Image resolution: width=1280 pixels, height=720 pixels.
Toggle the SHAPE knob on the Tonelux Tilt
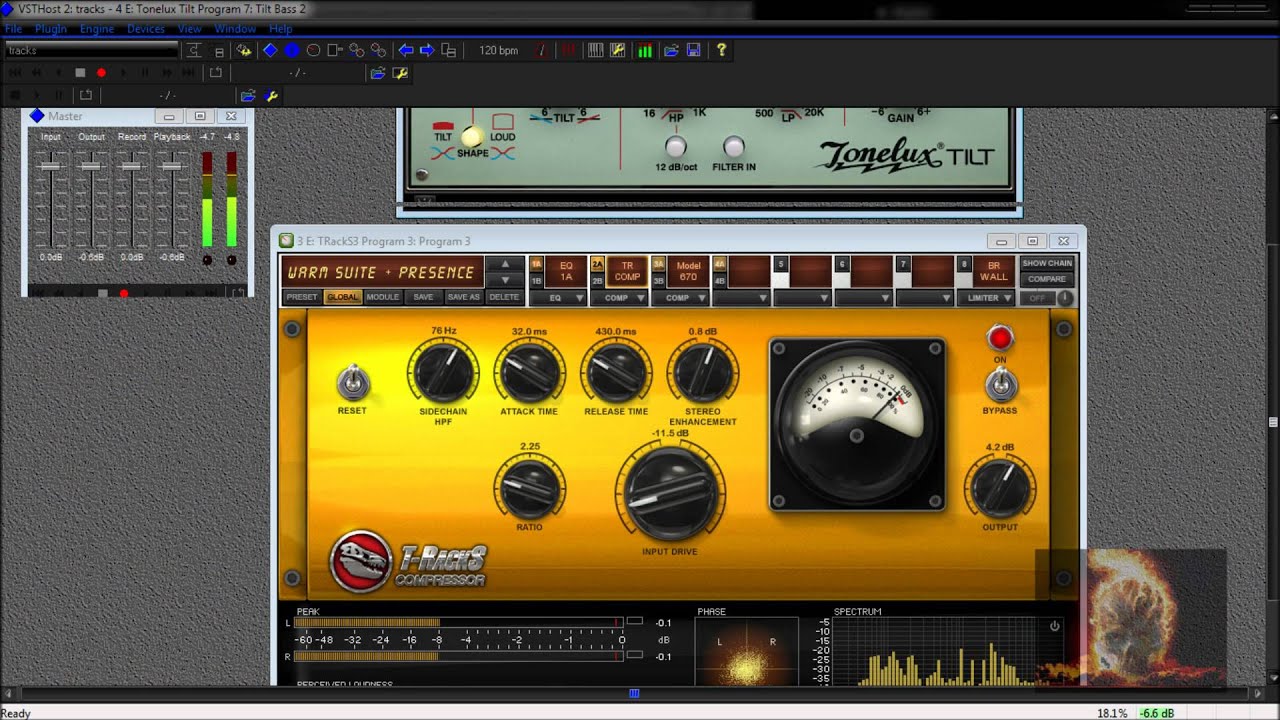click(x=472, y=136)
